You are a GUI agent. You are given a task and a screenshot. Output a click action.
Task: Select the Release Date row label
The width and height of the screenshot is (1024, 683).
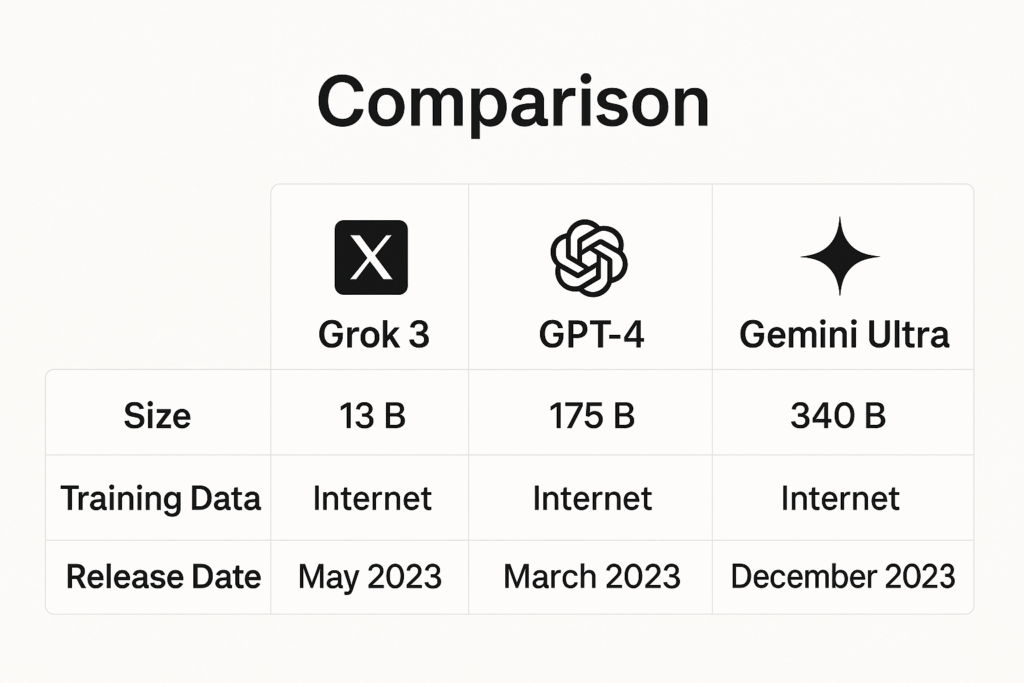(163, 576)
